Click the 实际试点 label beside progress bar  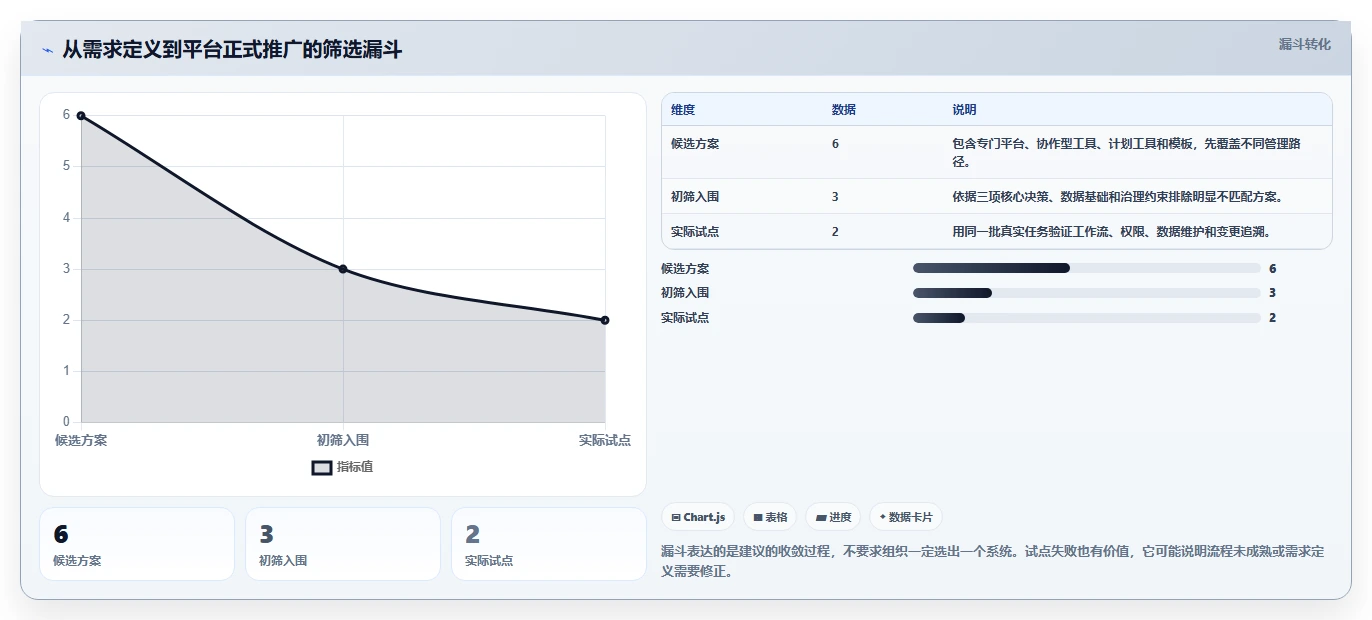[x=685, y=318]
